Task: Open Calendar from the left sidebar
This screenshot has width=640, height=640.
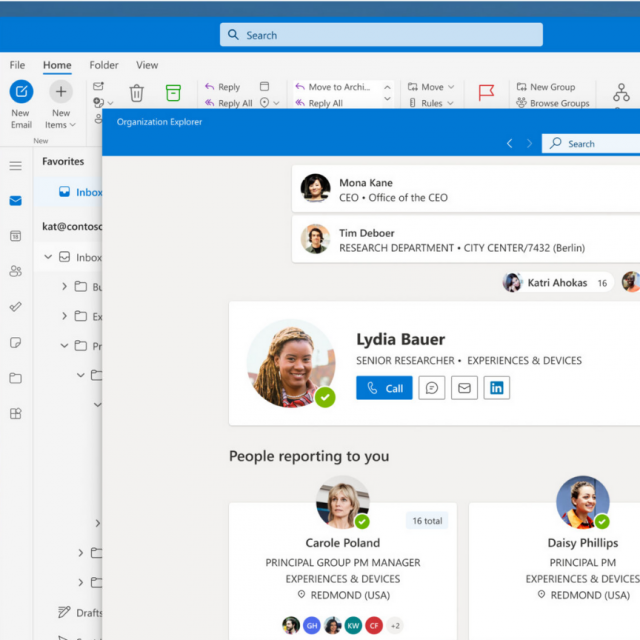Action: click(x=15, y=236)
